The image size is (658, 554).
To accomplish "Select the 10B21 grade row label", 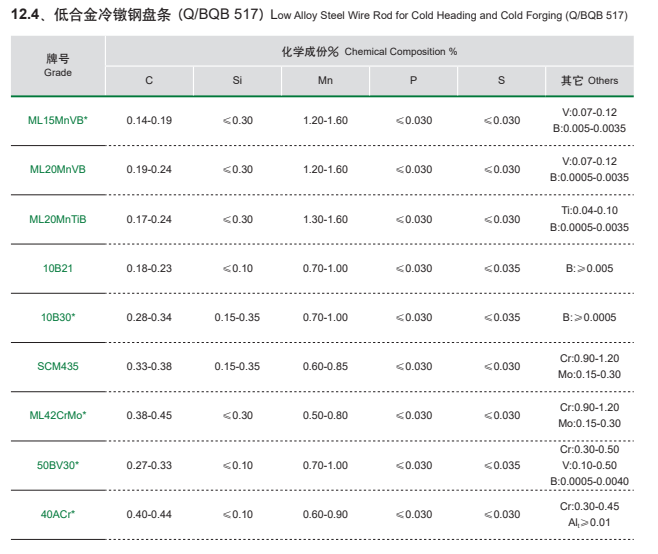I will point(58,268).
